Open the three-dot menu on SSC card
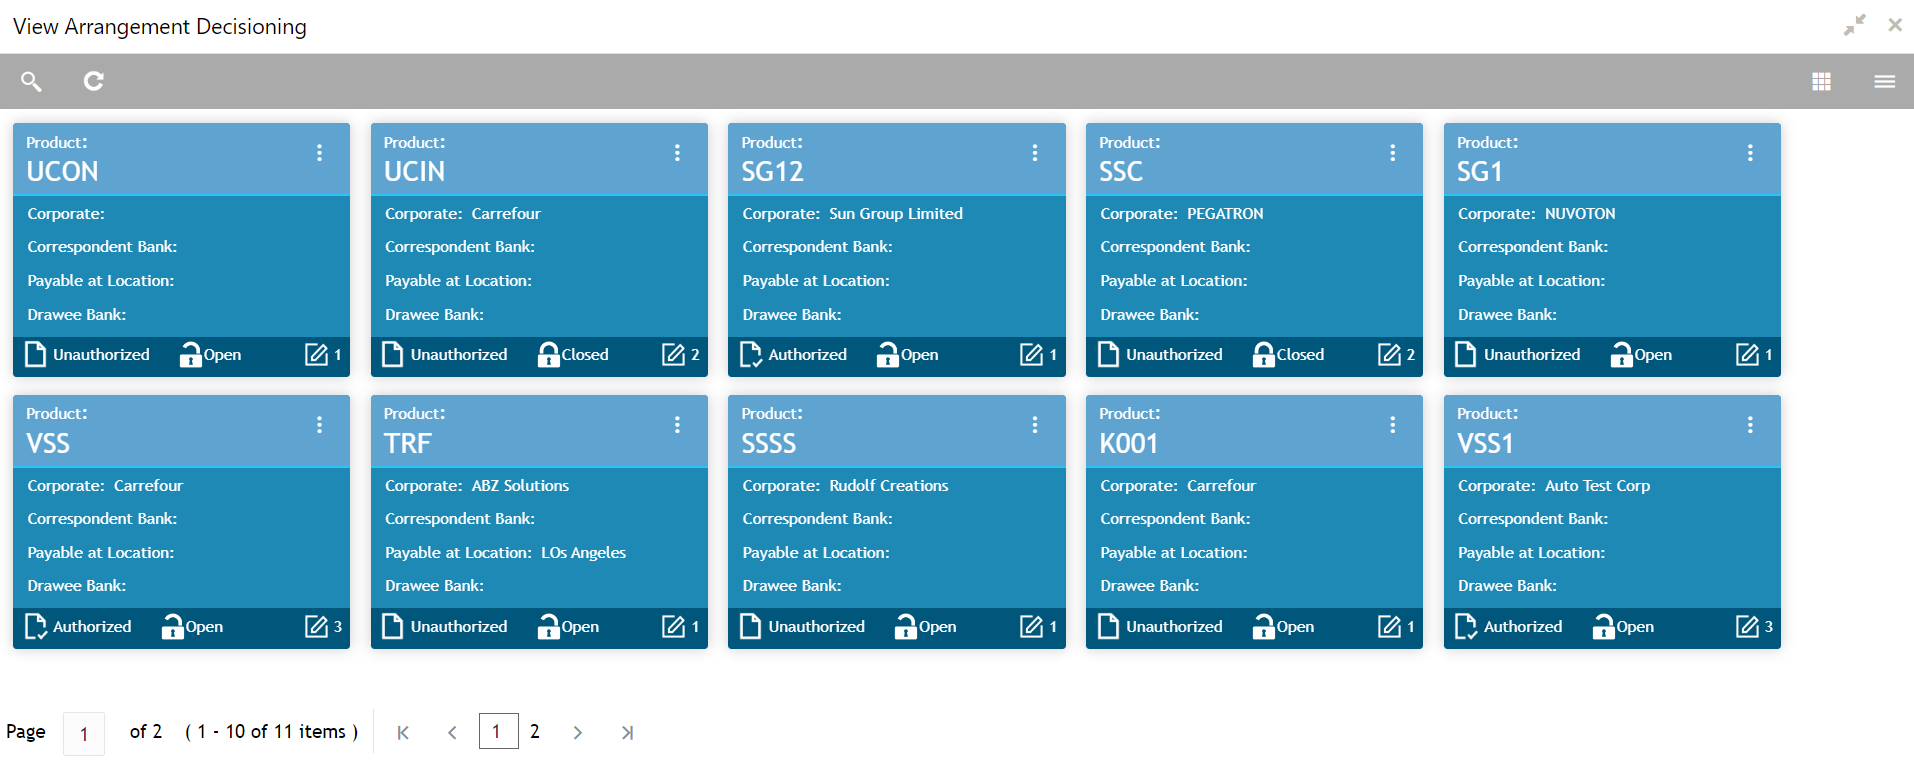 (1392, 153)
